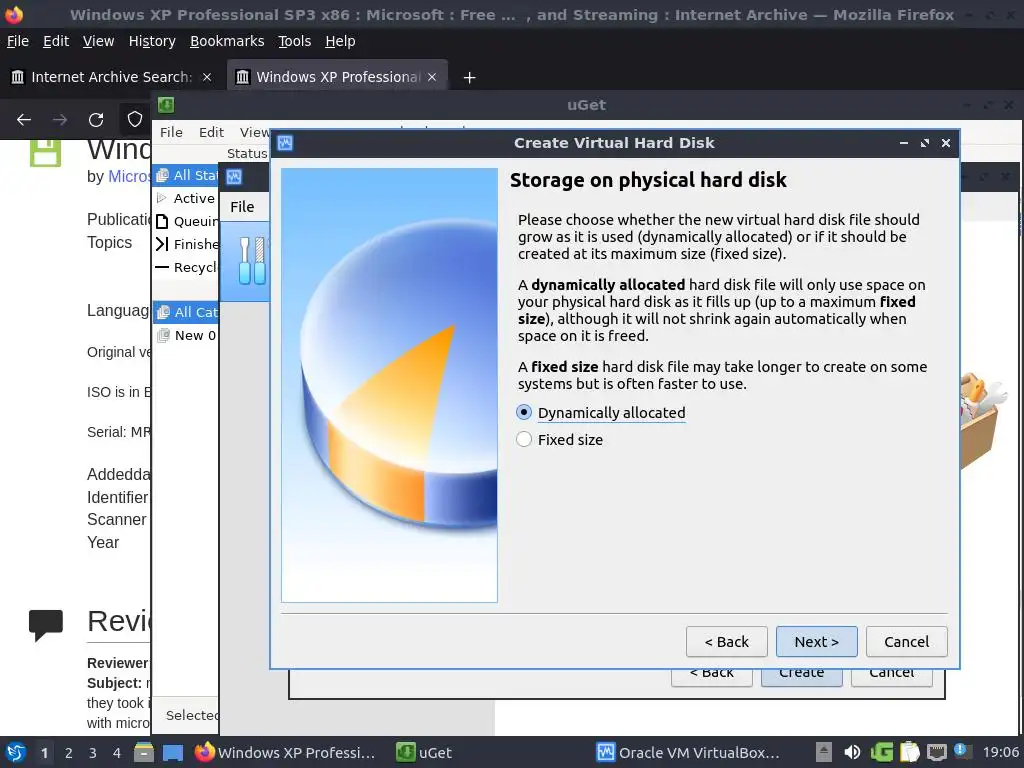Select Active status in uGet sidebar
1024x768 pixels.
186,198
